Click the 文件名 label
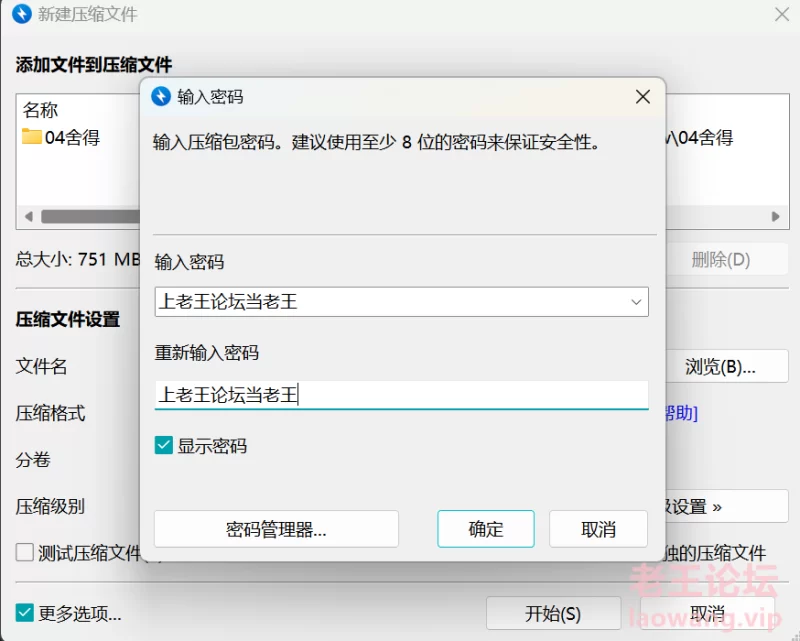Screen dimensions: 800x641 (x=41, y=366)
